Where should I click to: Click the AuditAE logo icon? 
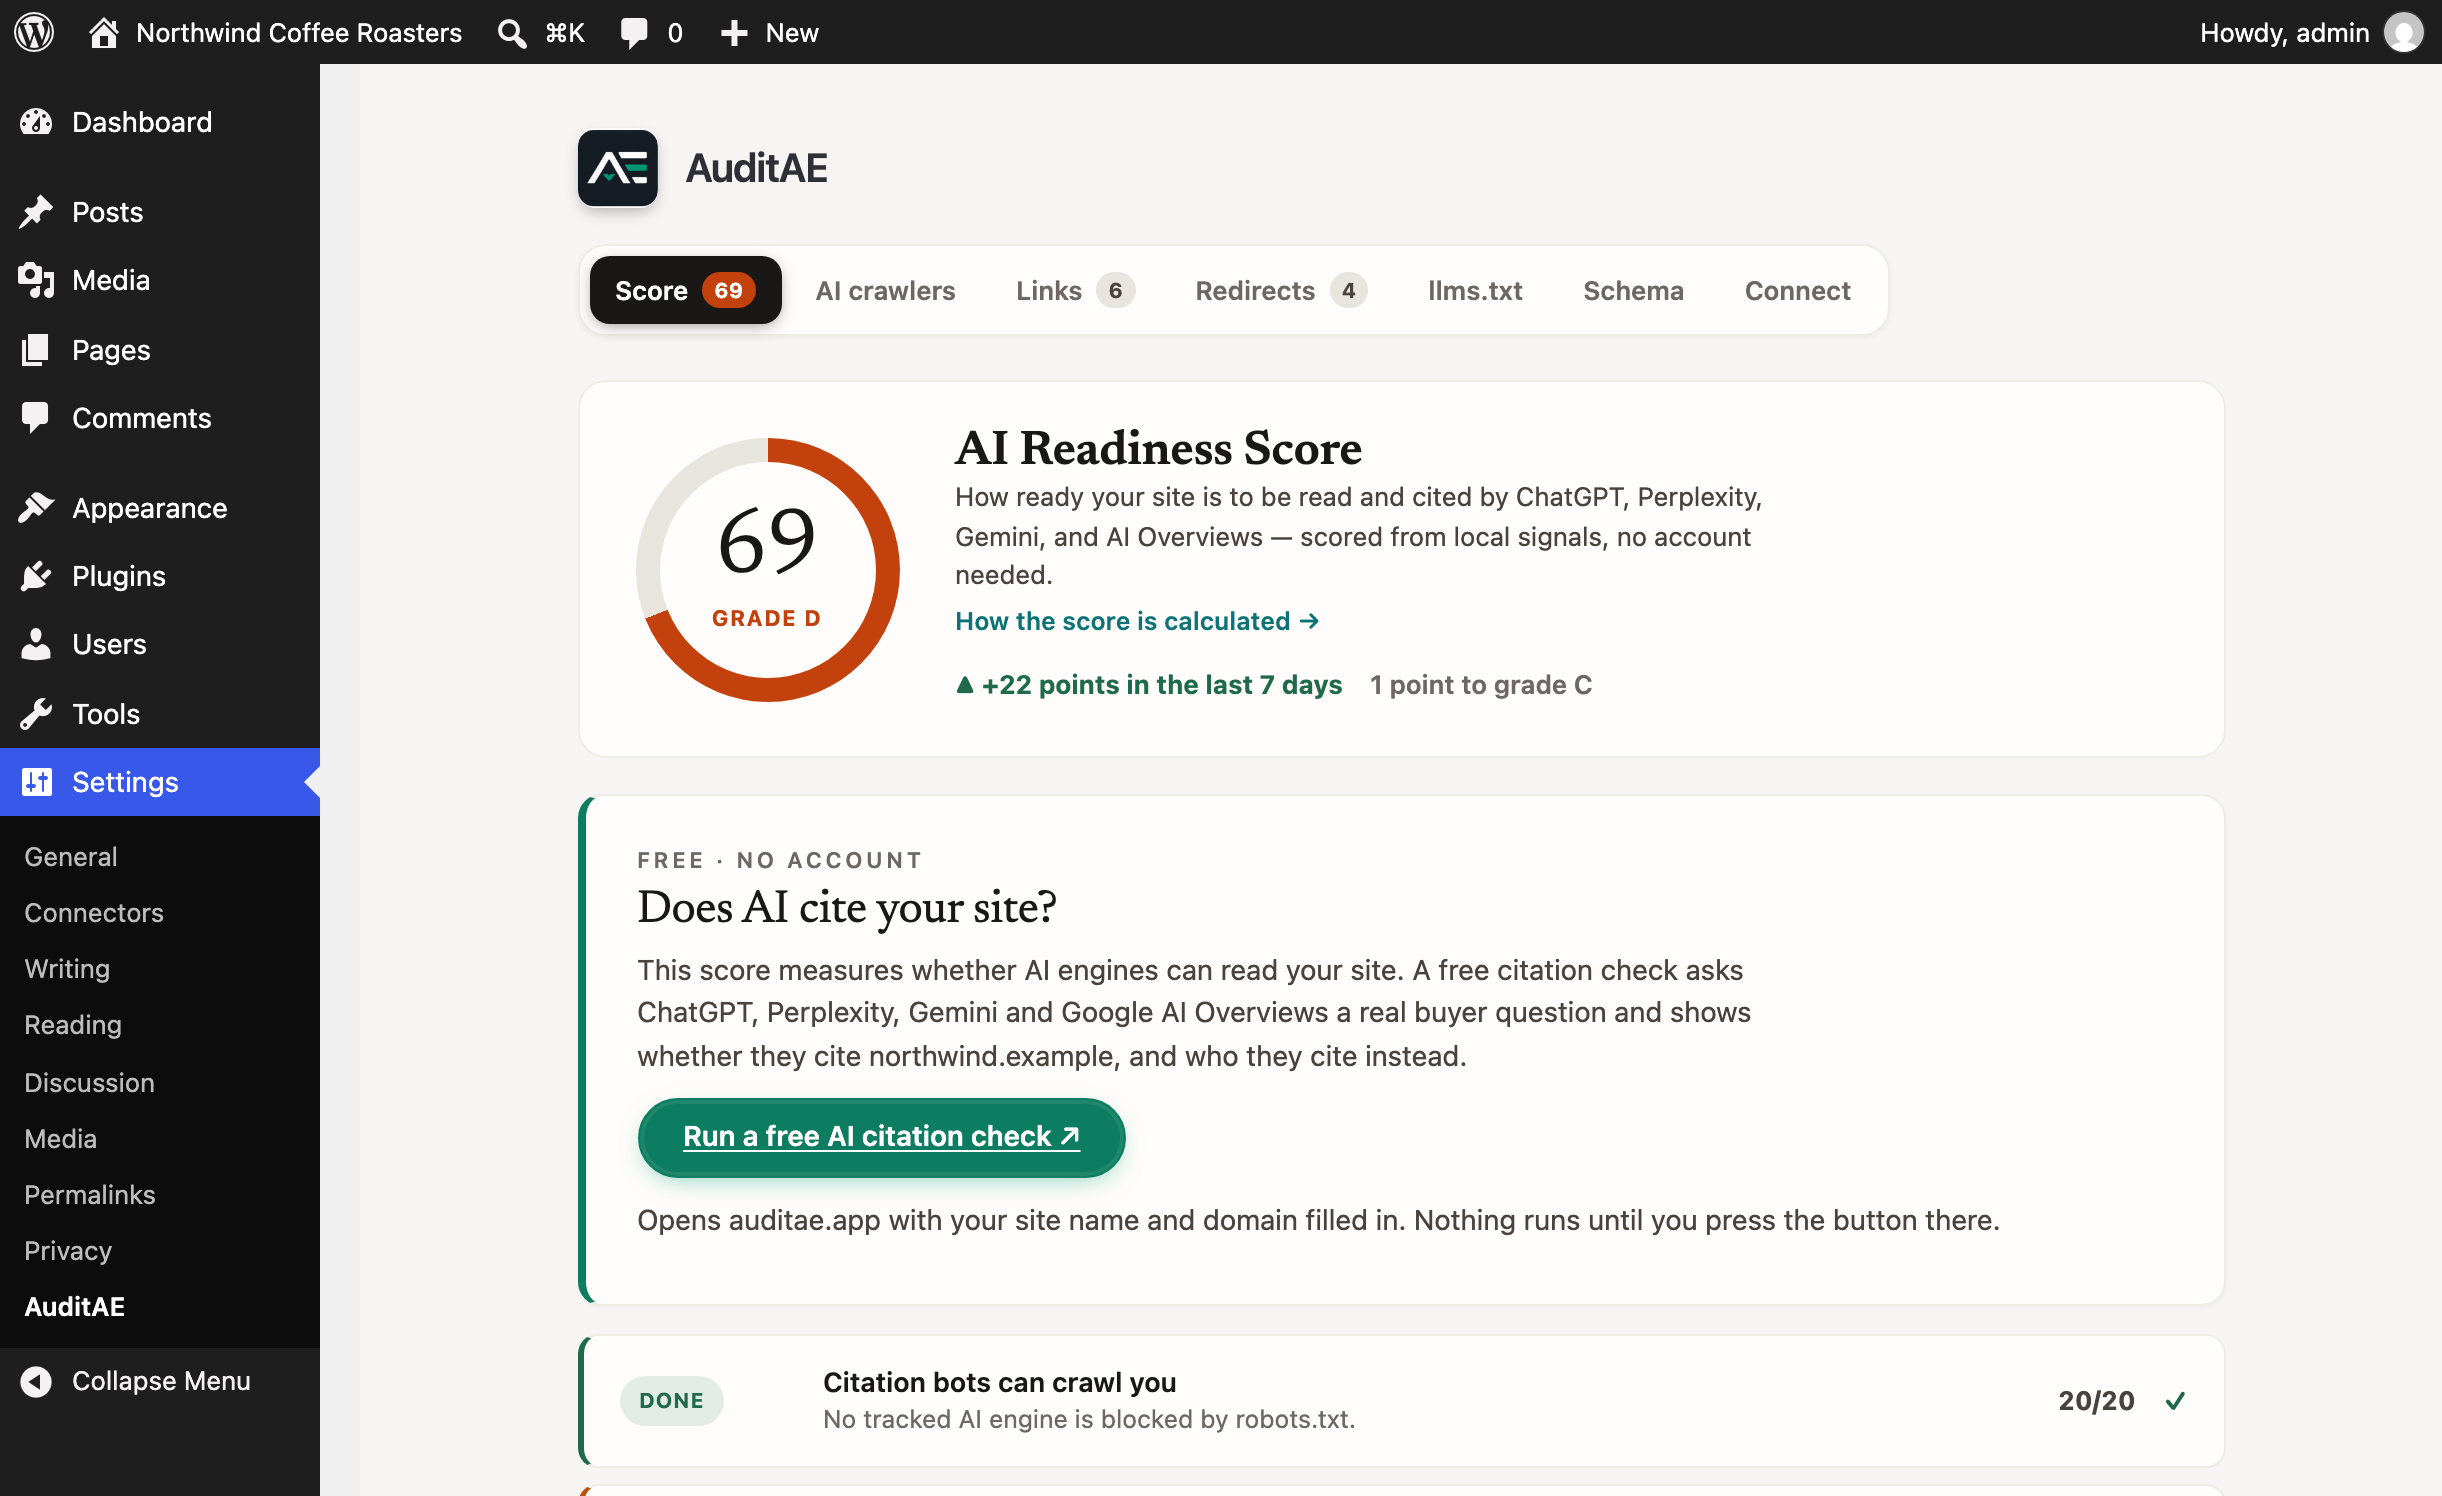point(618,168)
